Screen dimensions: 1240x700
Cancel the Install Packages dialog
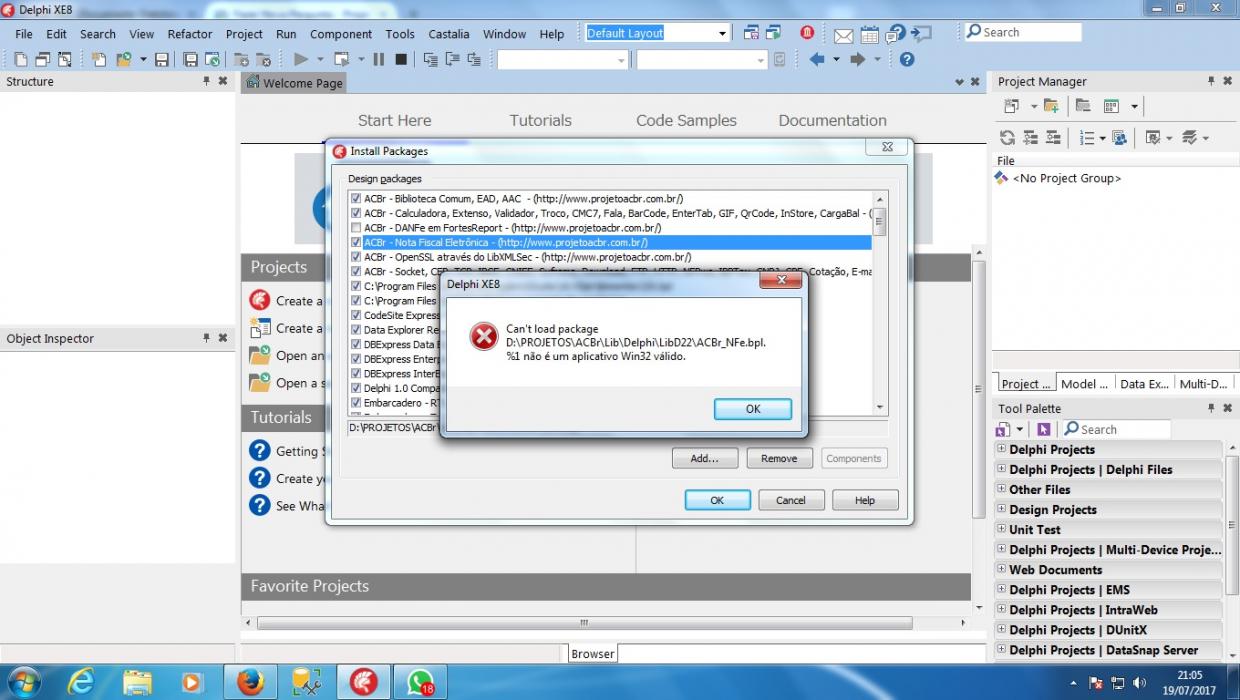pos(790,500)
